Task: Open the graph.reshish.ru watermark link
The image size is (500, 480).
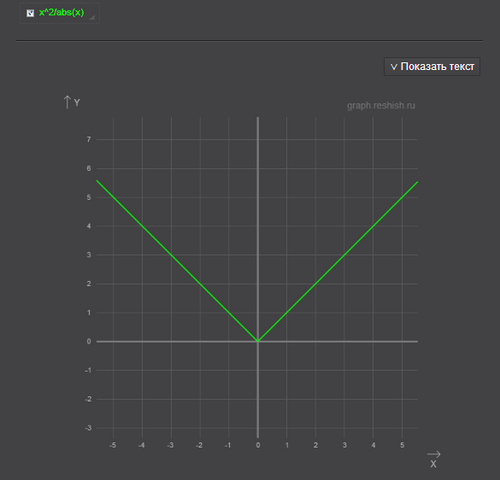Action: [x=381, y=106]
